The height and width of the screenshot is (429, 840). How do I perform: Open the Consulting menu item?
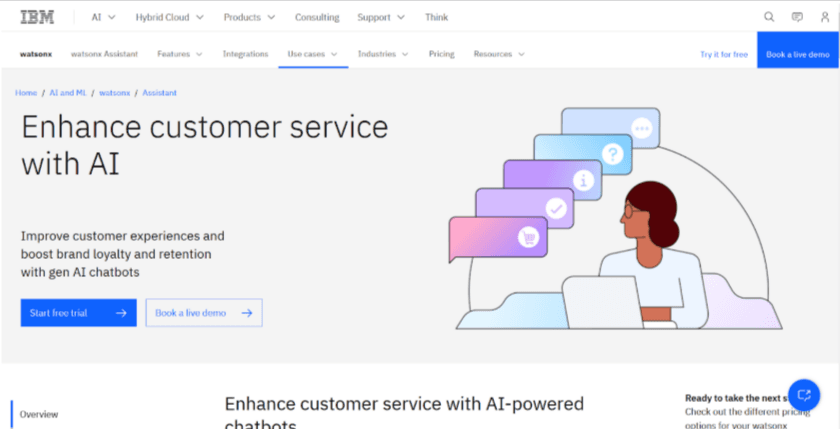pos(317,17)
